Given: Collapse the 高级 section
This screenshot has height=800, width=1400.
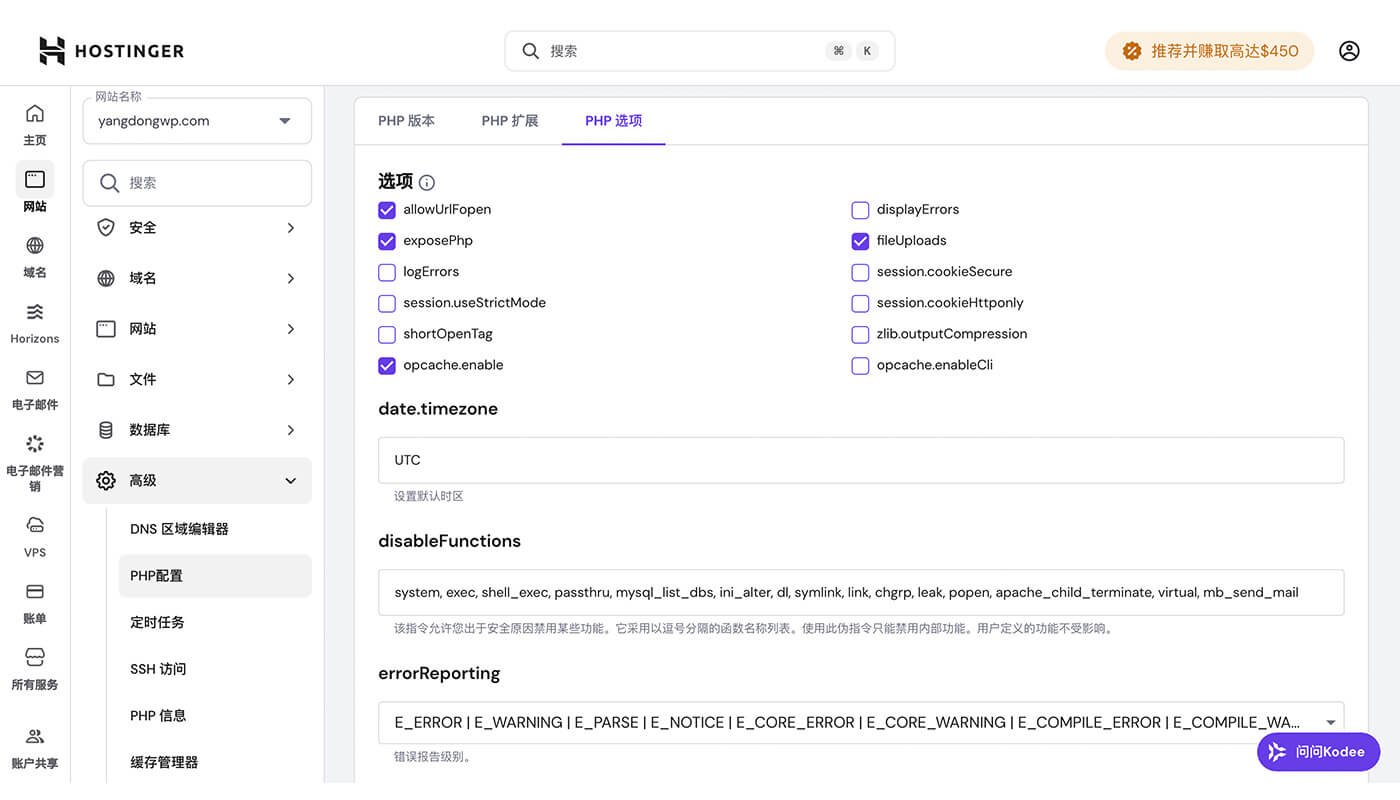Looking at the screenshot, I should click(196, 480).
